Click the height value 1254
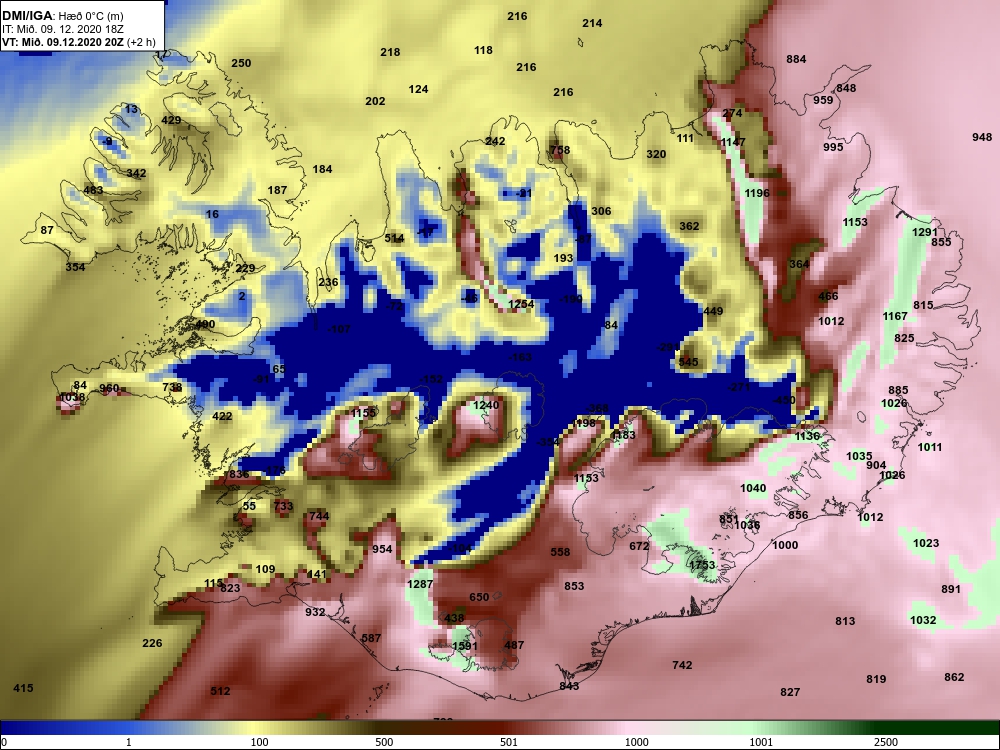The height and width of the screenshot is (750, 1000). click(521, 304)
